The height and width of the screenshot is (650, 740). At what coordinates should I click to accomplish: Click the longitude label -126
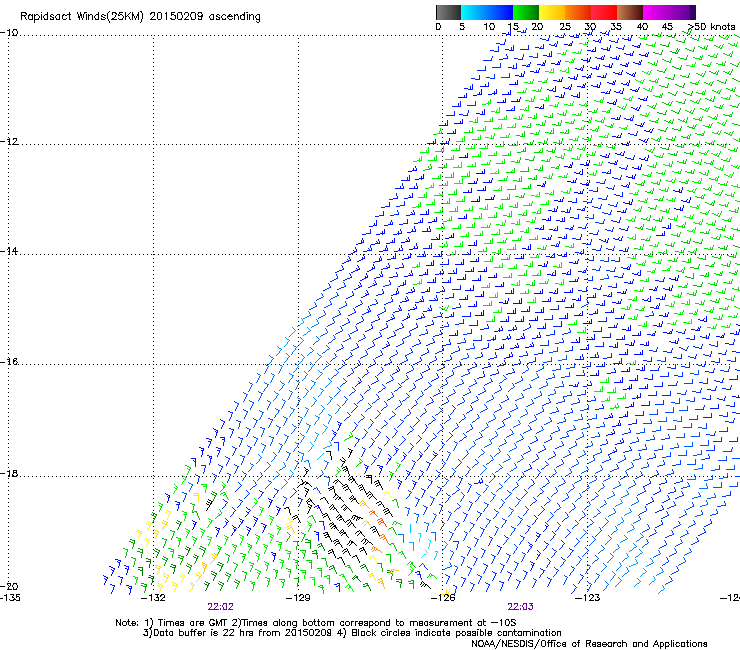point(443,598)
